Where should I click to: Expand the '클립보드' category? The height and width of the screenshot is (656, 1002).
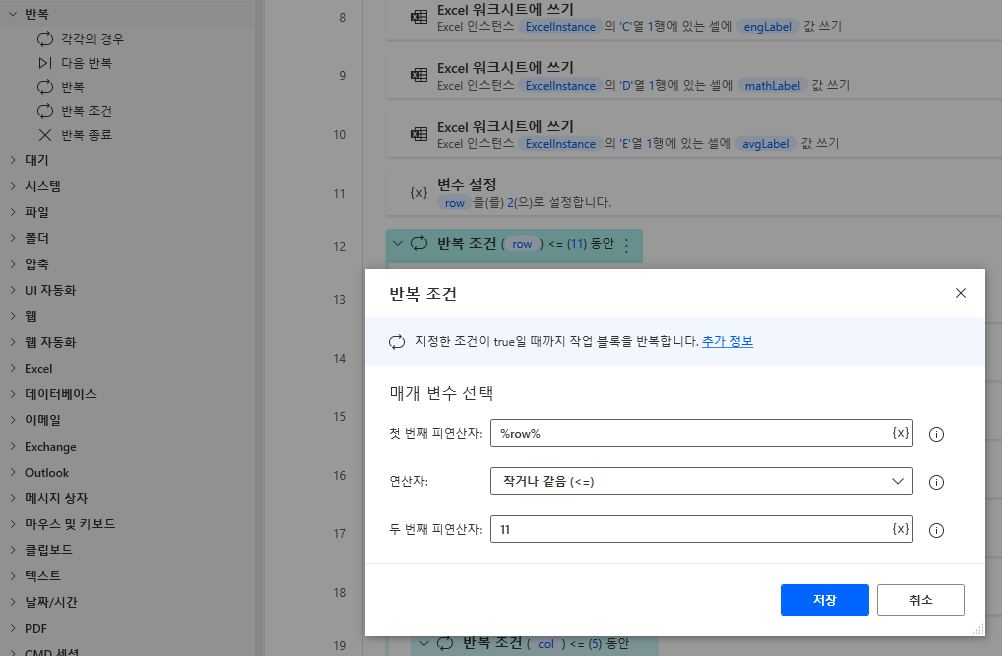13,549
